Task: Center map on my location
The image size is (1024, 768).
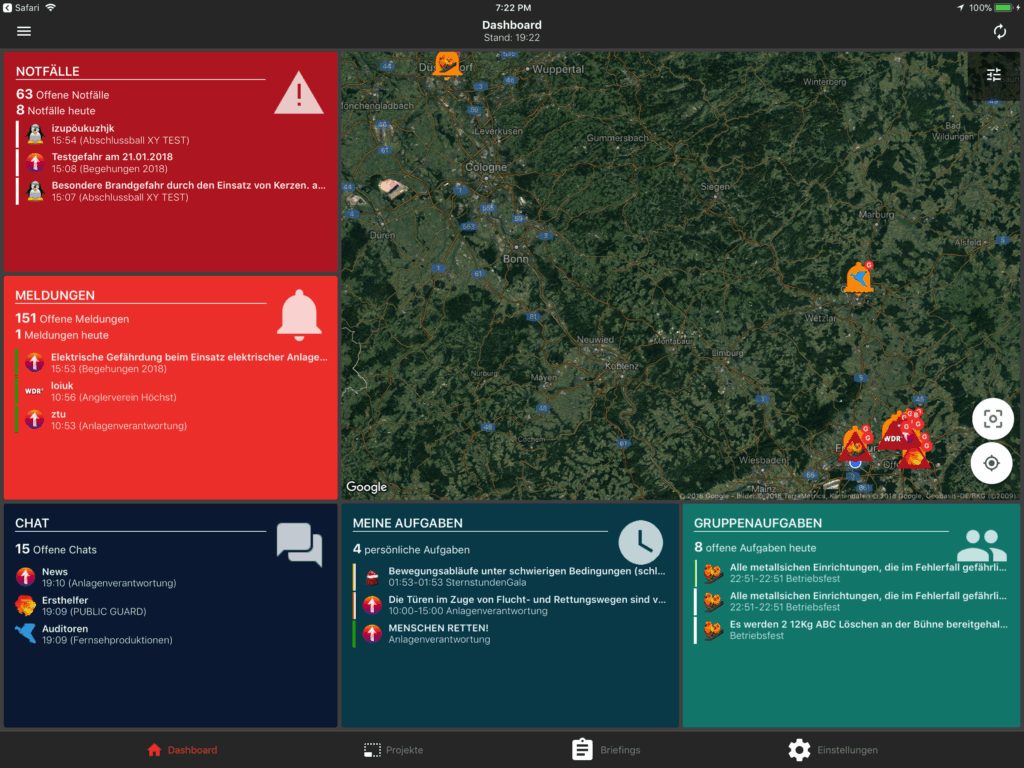Action: tap(991, 463)
